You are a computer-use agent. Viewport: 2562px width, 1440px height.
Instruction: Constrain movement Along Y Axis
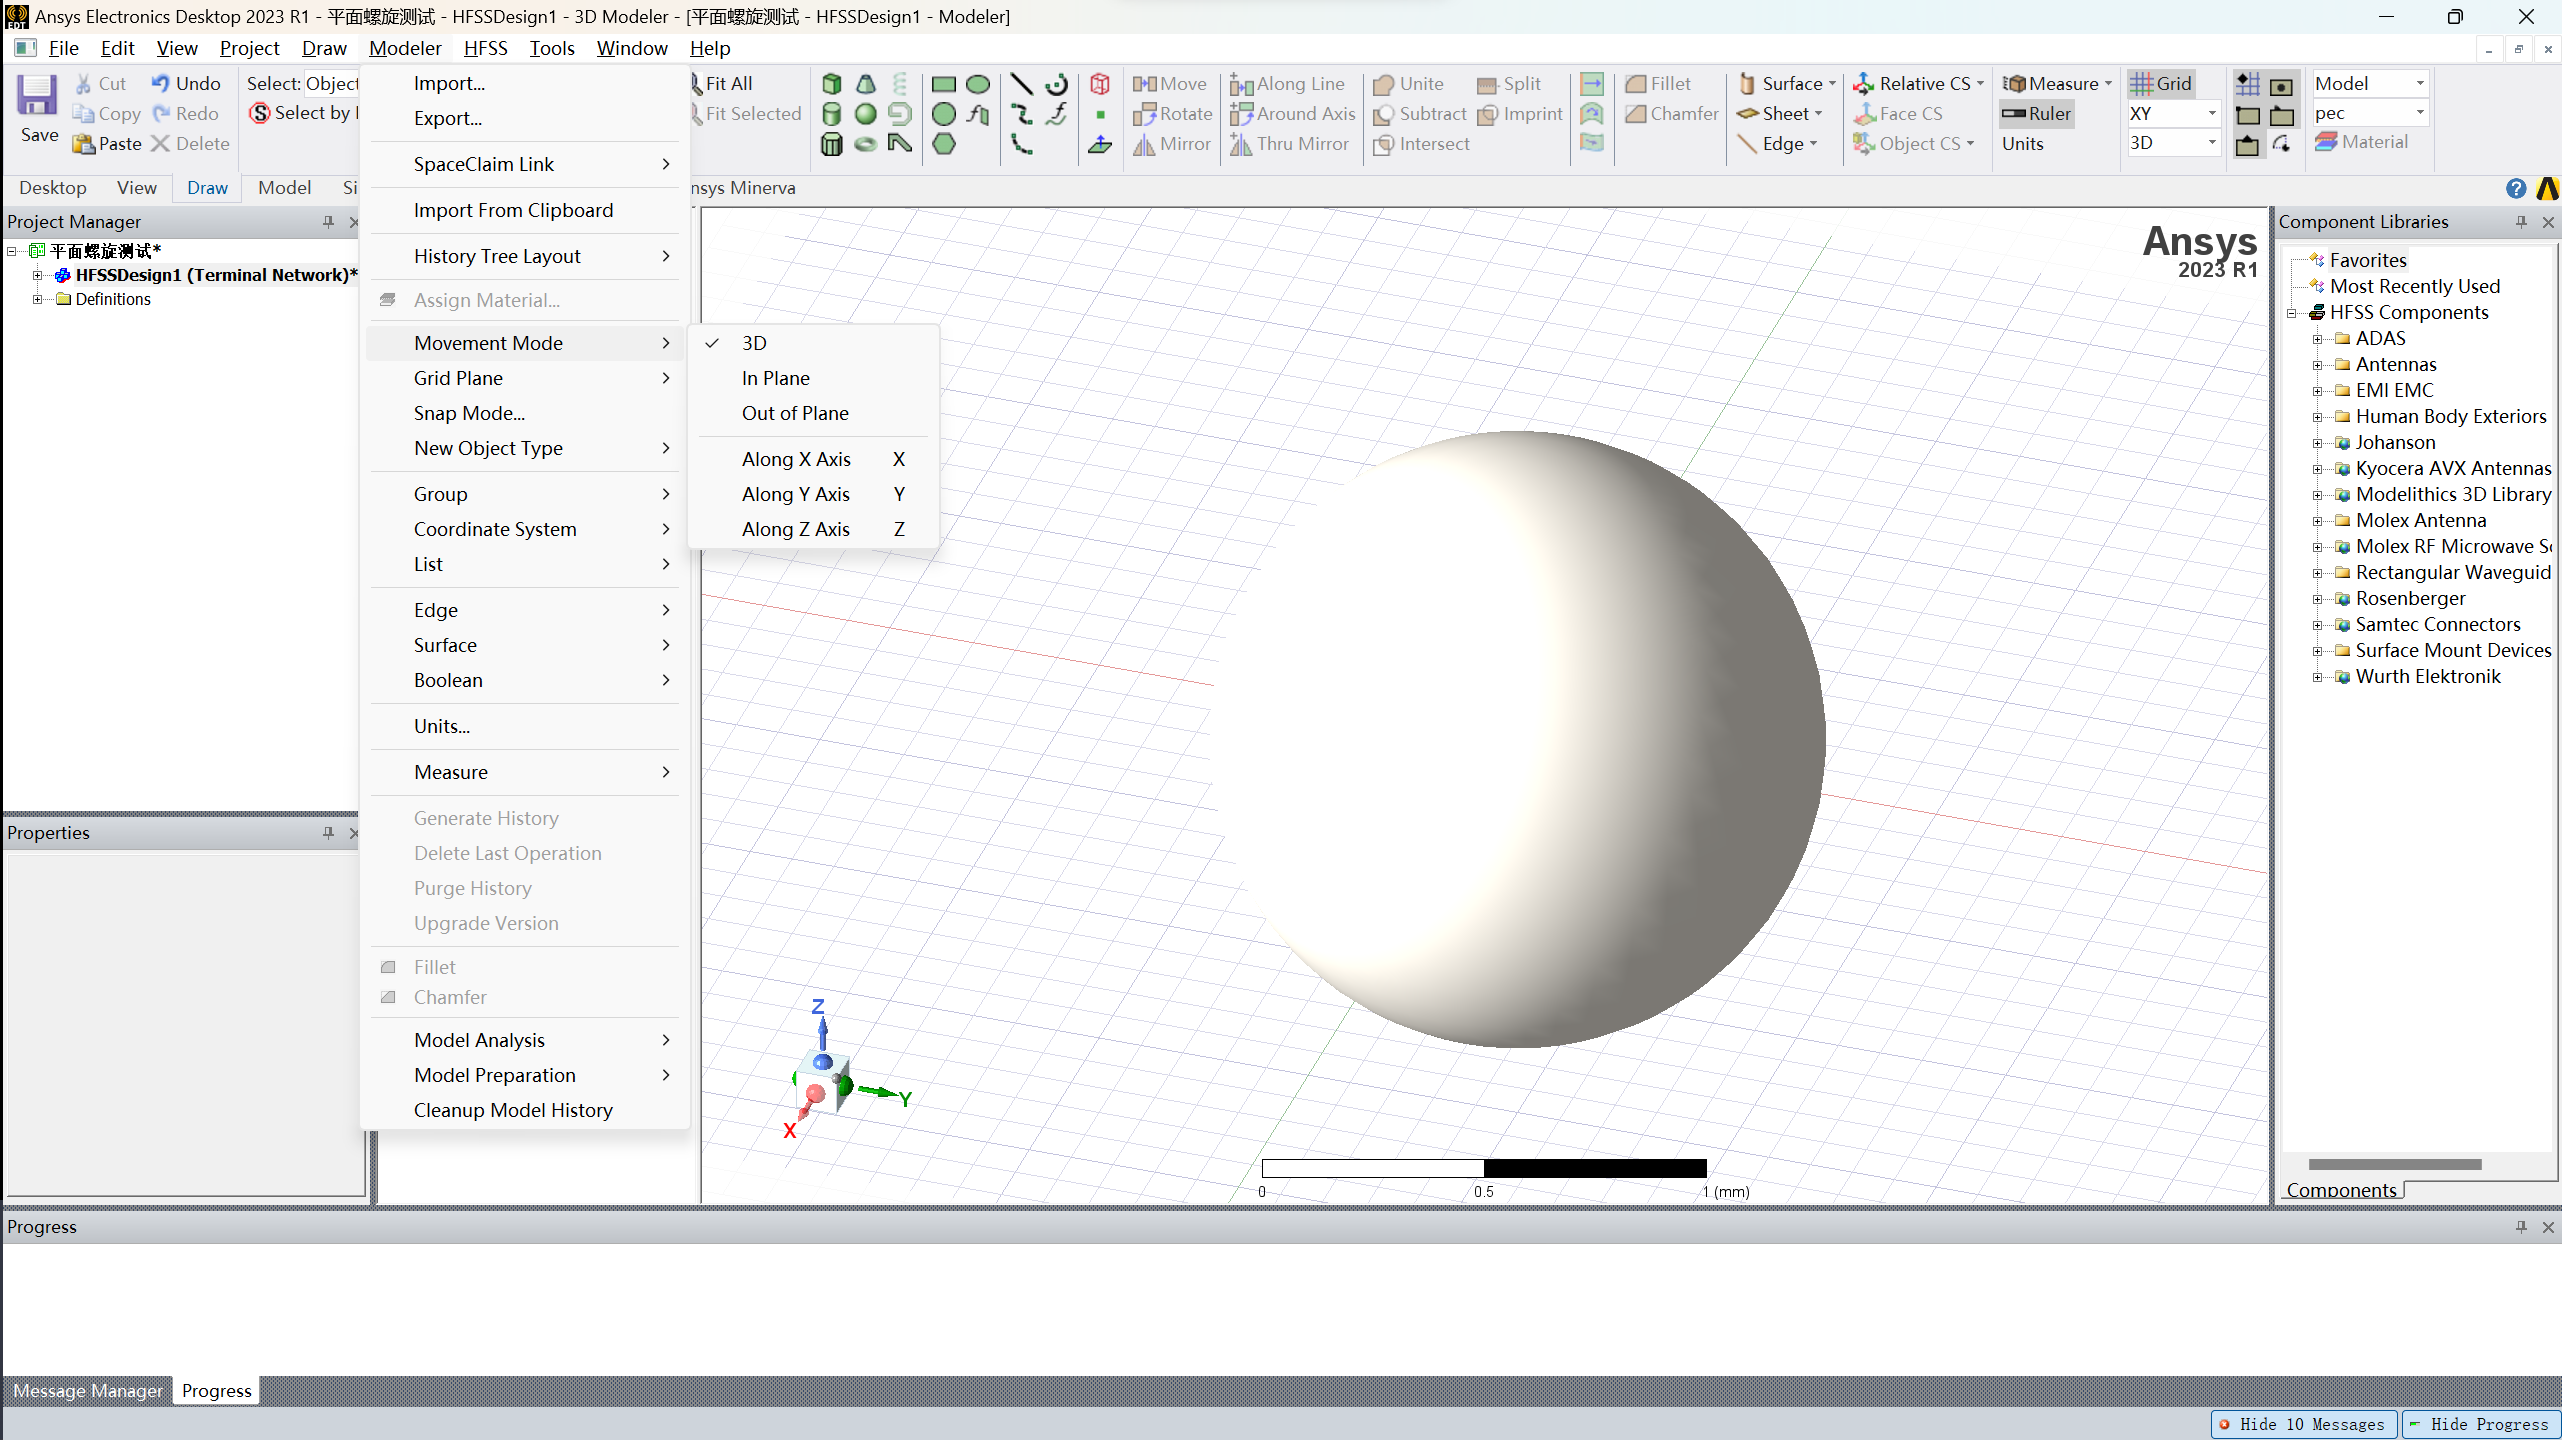814,494
